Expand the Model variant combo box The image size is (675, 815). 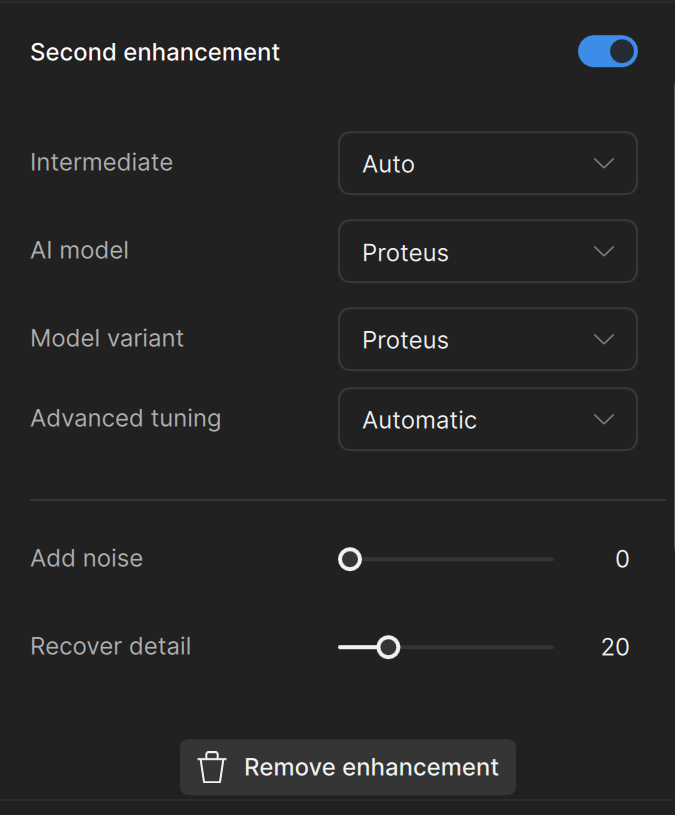(x=487, y=339)
